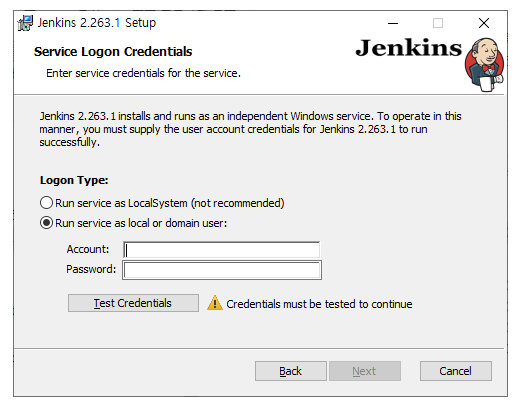This screenshot has height=408, width=524.
Task: Click 'Credentials must be tested to continue' text
Action: (x=319, y=304)
